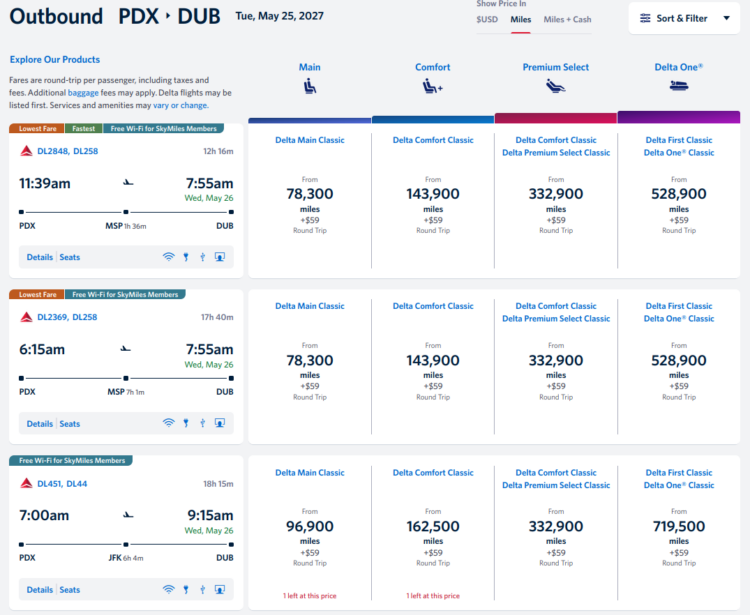Click the power outlet icon for flight DL451

point(186,589)
